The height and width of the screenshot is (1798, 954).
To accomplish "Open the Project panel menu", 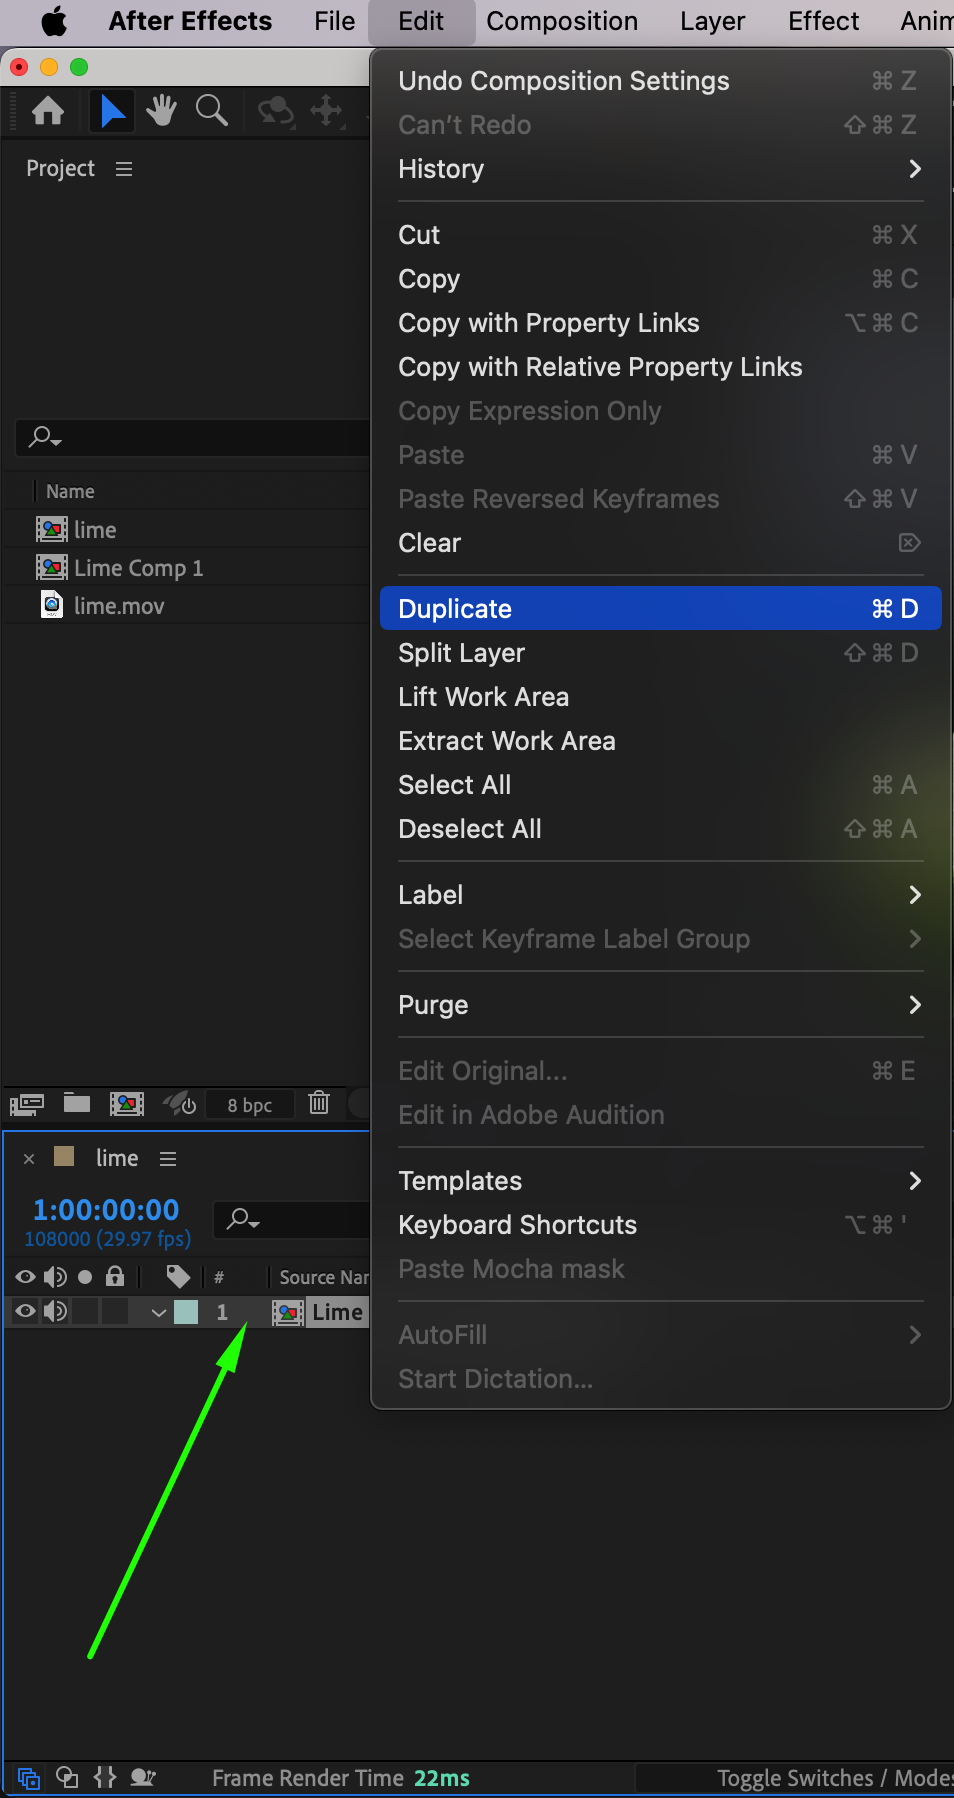I will (124, 169).
